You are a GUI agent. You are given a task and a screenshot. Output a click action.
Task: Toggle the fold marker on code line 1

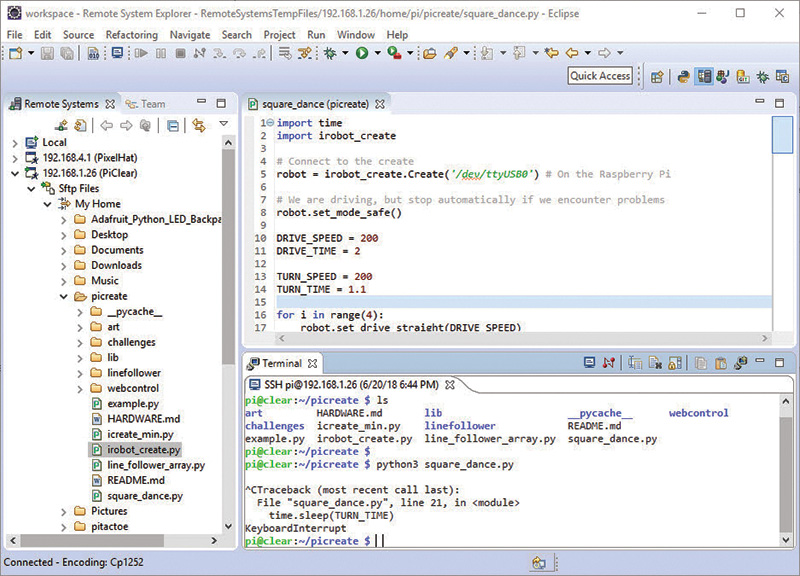270,123
